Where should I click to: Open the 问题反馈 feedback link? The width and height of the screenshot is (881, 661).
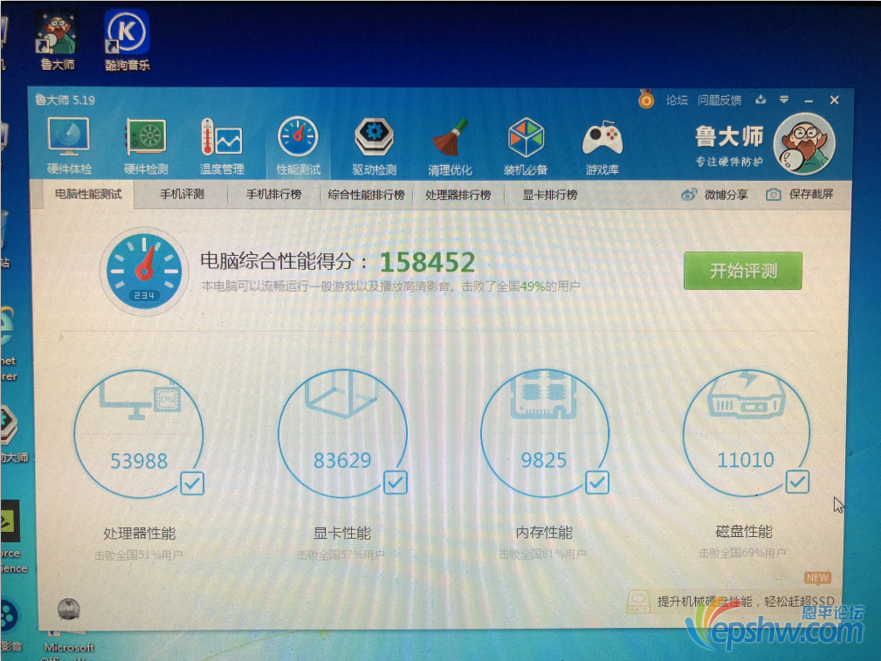719,100
